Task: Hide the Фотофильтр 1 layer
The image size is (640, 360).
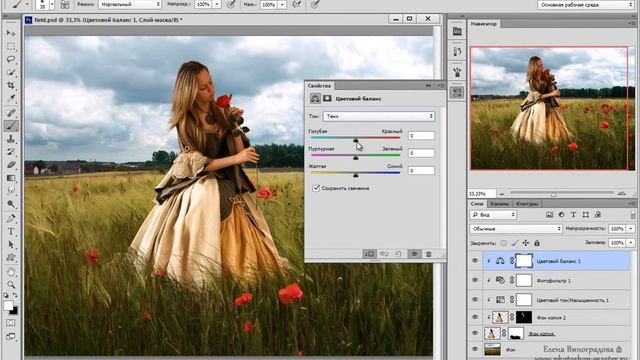Action: point(475,280)
